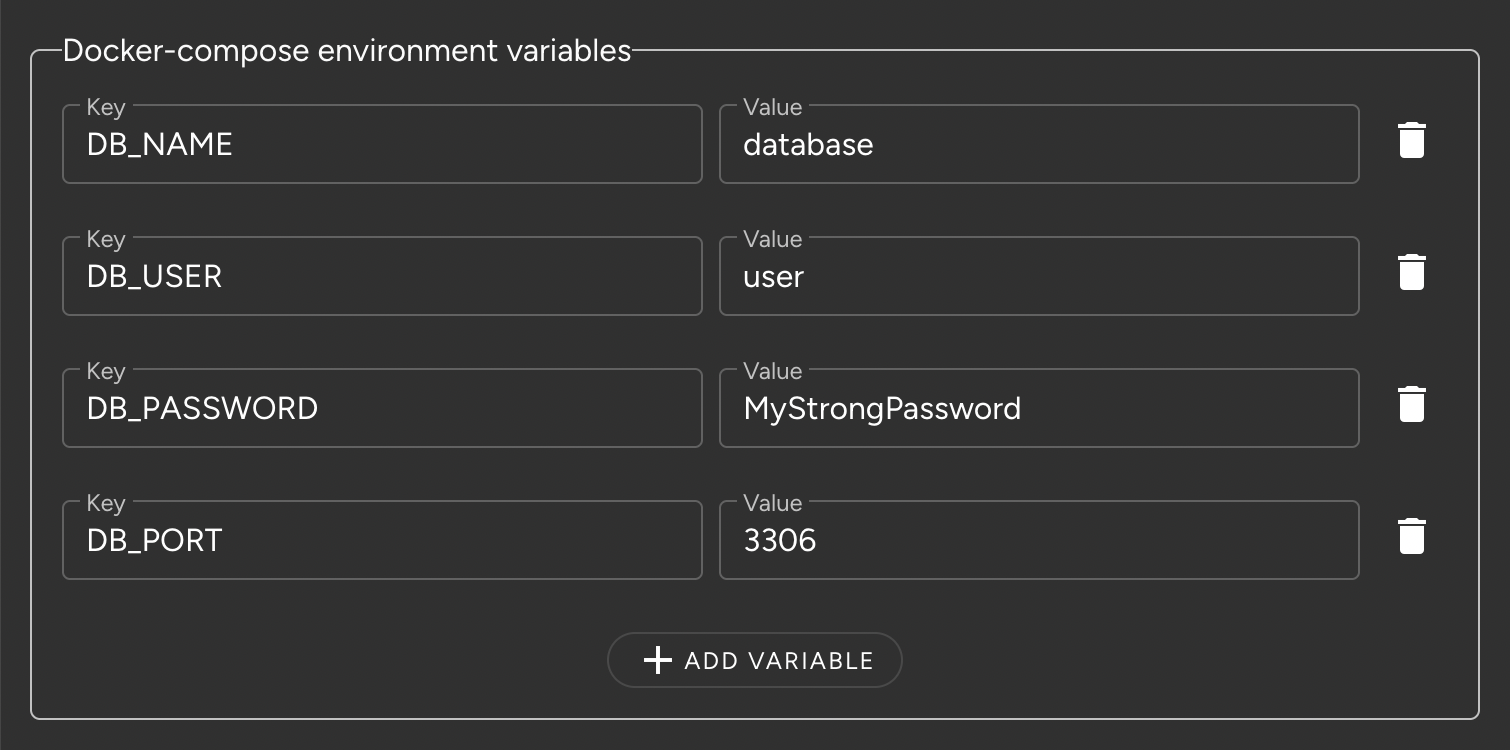
Task: Select the Docker-compose environment variables heading
Action: pos(347,51)
